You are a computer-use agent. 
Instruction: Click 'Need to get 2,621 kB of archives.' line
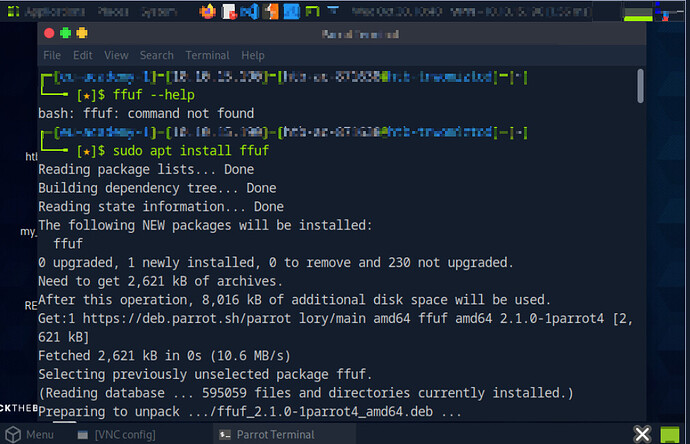[x=160, y=281]
